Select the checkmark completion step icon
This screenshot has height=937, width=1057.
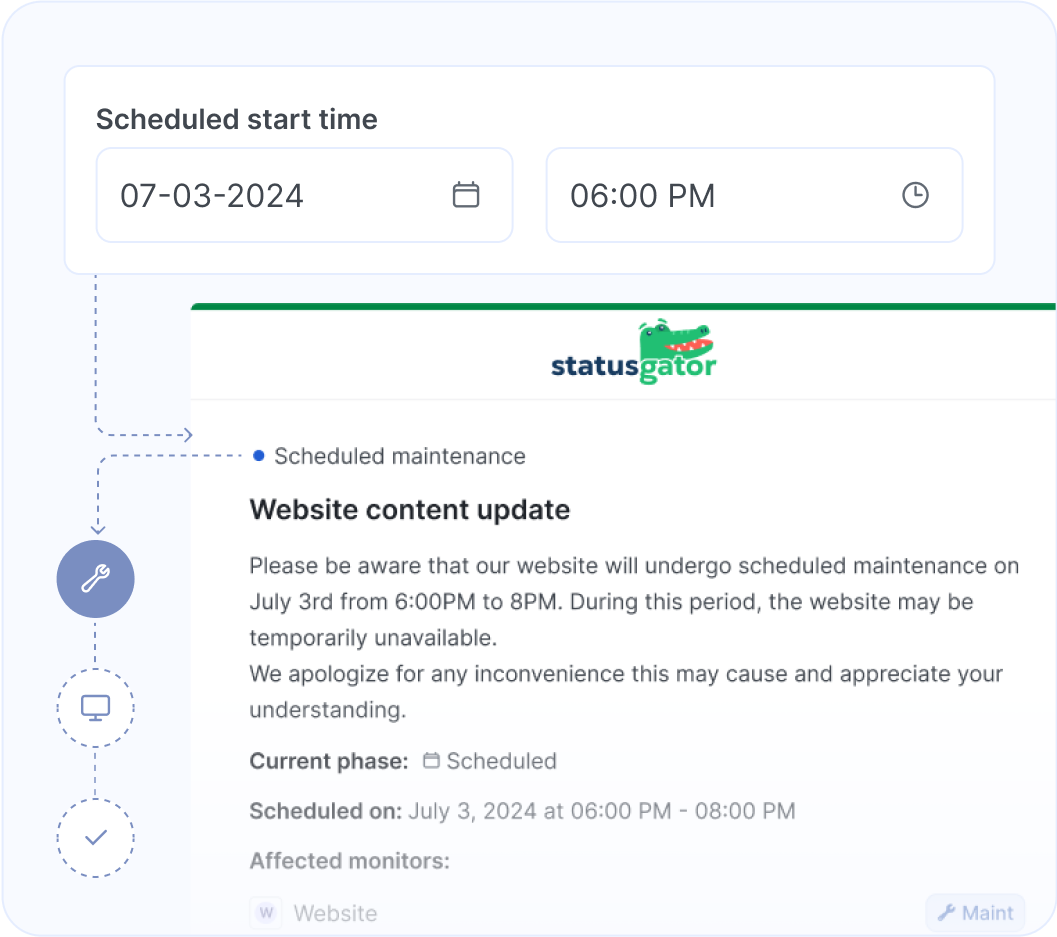coord(95,838)
